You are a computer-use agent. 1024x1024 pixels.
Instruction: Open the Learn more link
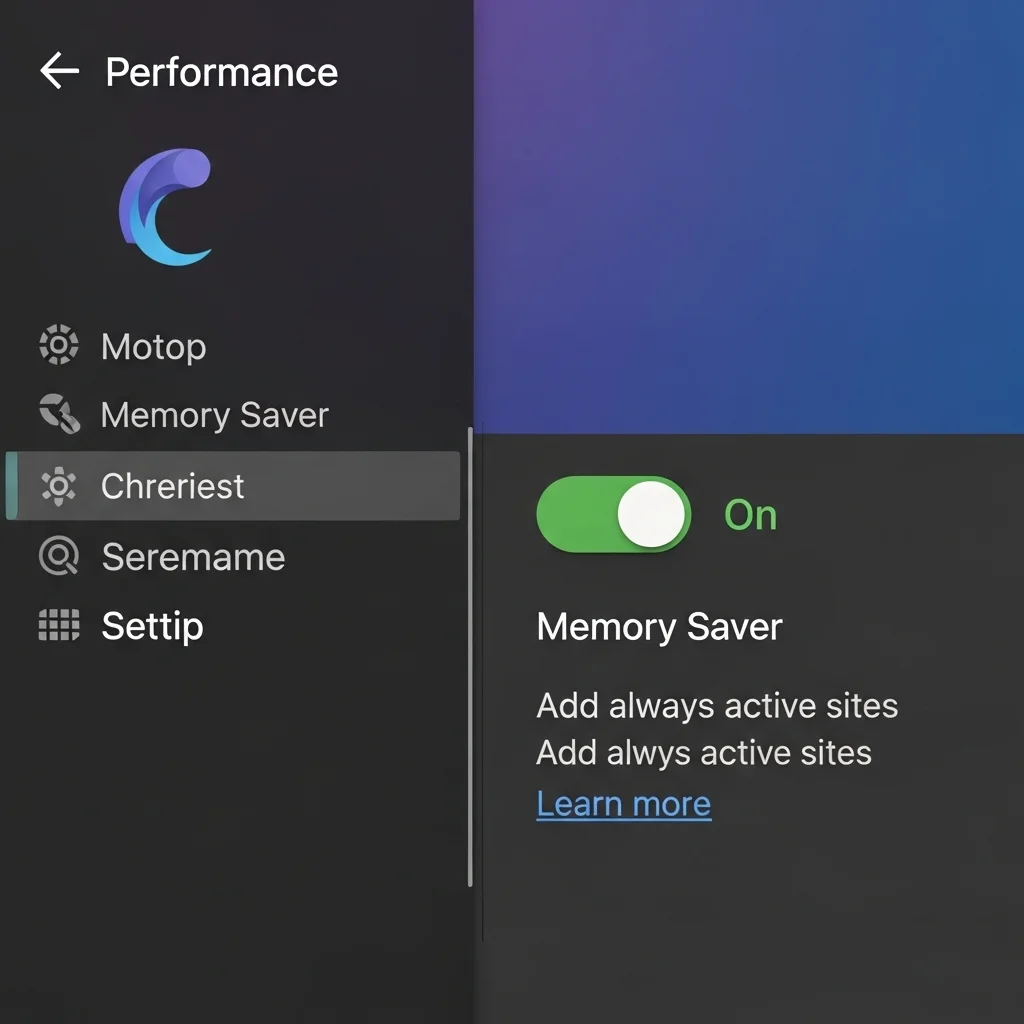click(623, 804)
